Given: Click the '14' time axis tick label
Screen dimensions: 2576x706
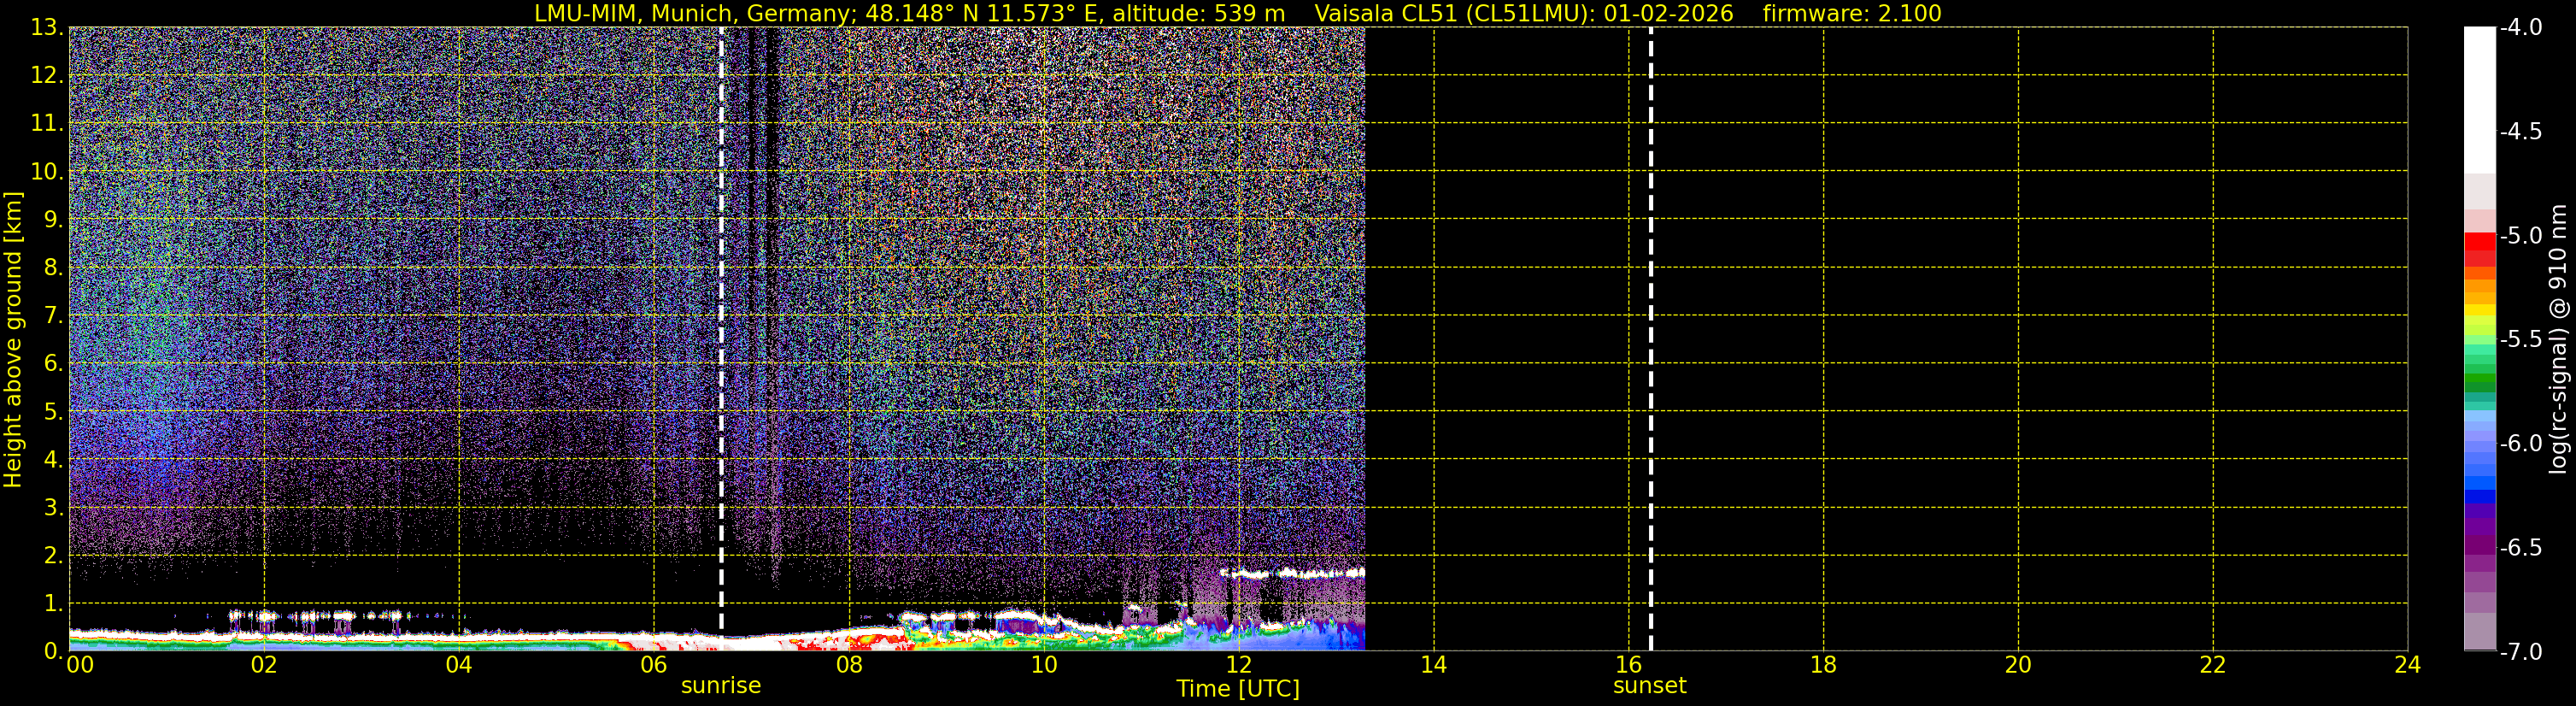Looking at the screenshot, I should 1434,665.
